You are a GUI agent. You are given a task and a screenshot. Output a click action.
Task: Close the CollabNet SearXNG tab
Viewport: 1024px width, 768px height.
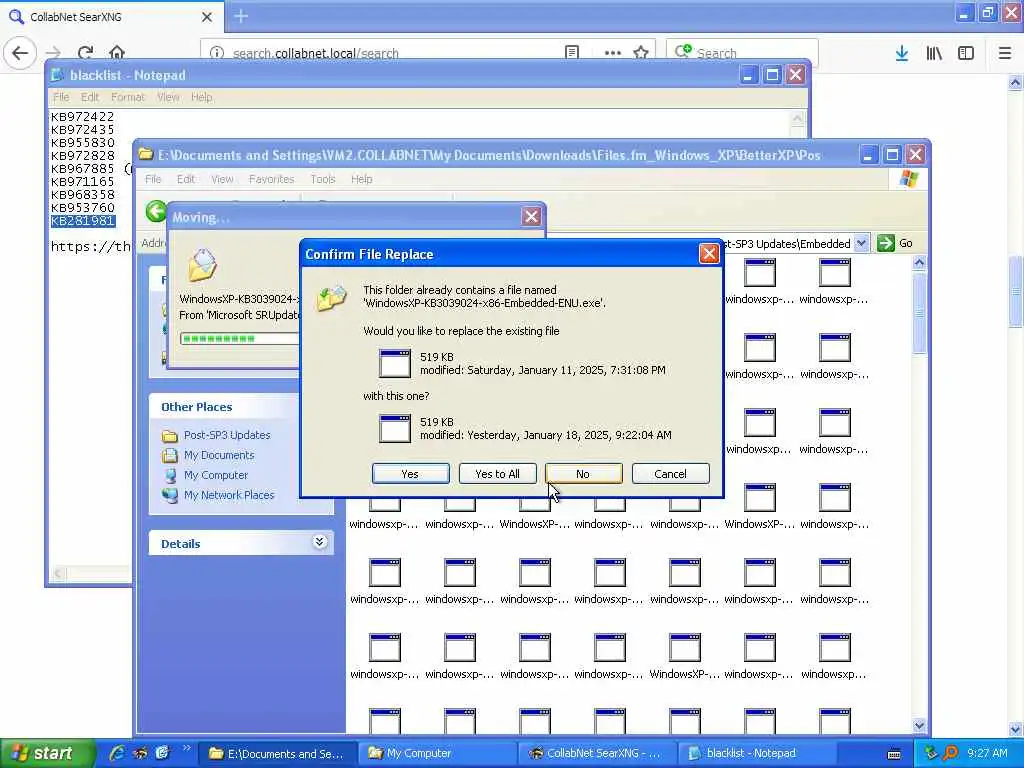(x=206, y=17)
